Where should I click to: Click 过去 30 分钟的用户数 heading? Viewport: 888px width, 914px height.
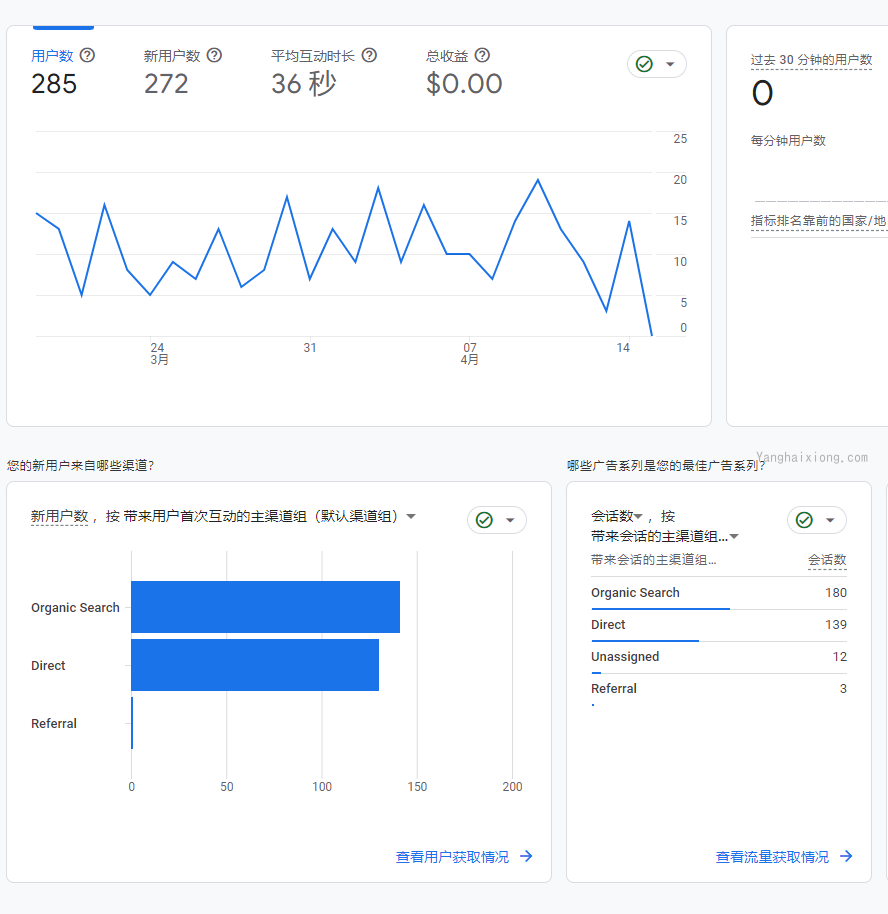pos(811,60)
